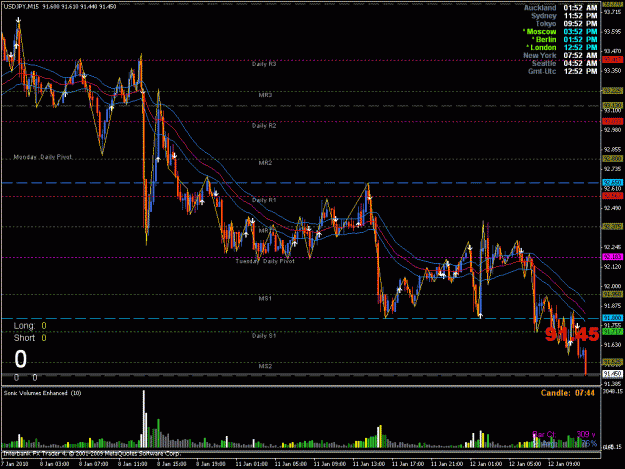Screen dimensions: 625x469
Task: Click the Candle: 07:44 countdown timer
Action: (568, 393)
